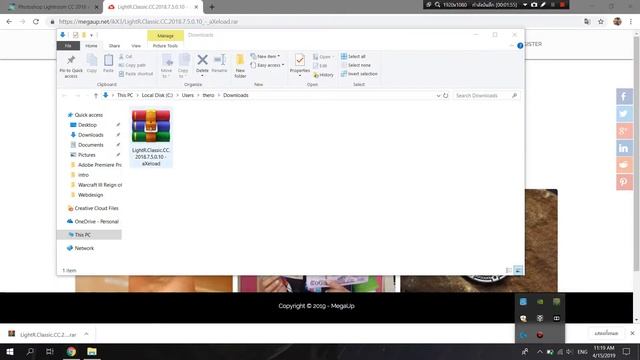Click Invert selection

(x=359, y=74)
